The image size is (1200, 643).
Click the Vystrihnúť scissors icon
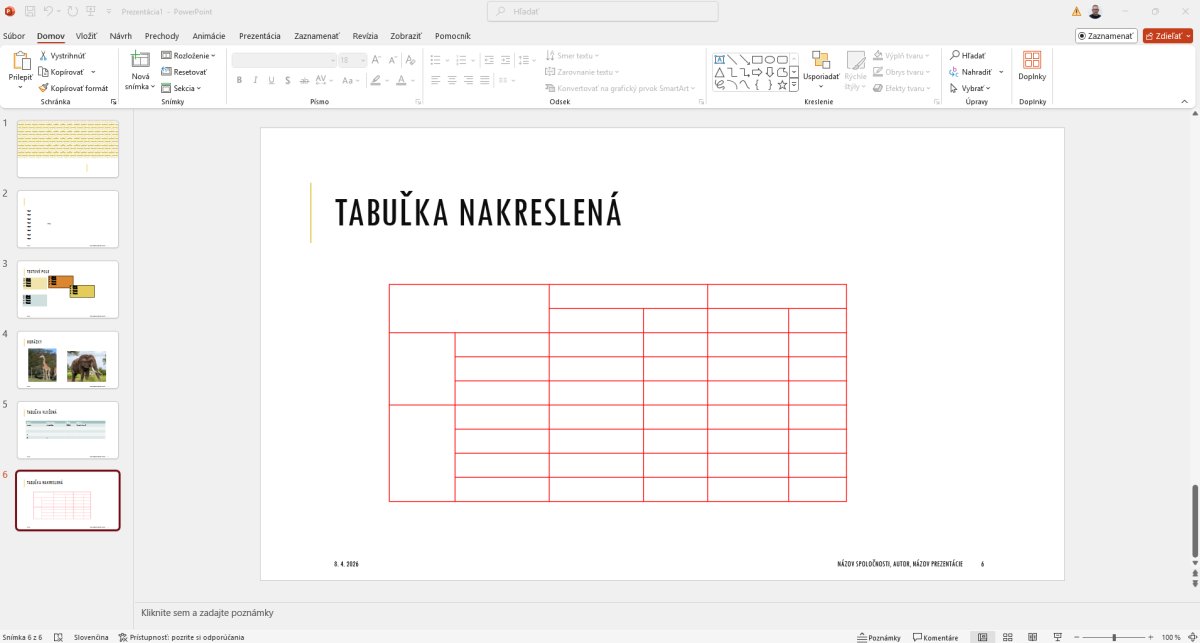[44, 56]
